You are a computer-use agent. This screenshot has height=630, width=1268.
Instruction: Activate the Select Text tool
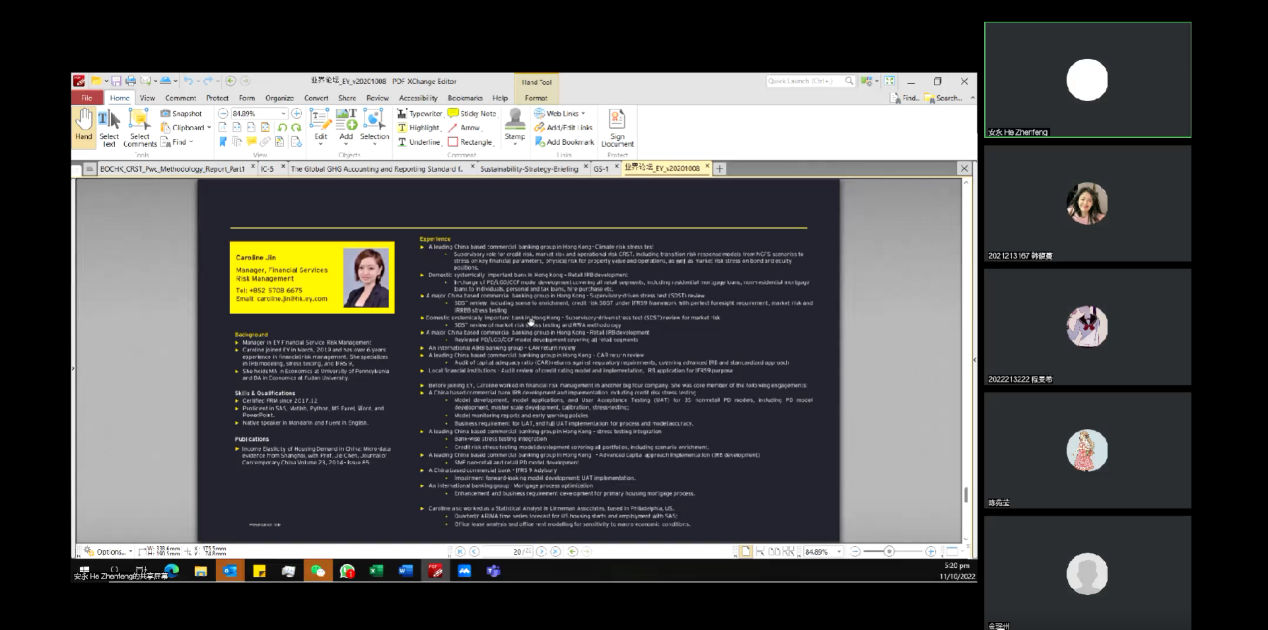(109, 125)
